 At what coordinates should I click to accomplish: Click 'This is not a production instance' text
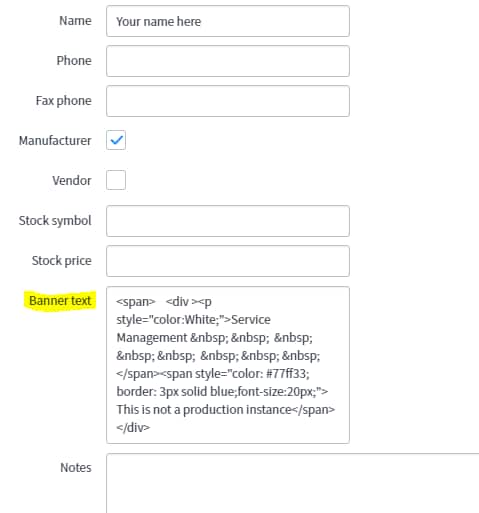click(x=204, y=410)
